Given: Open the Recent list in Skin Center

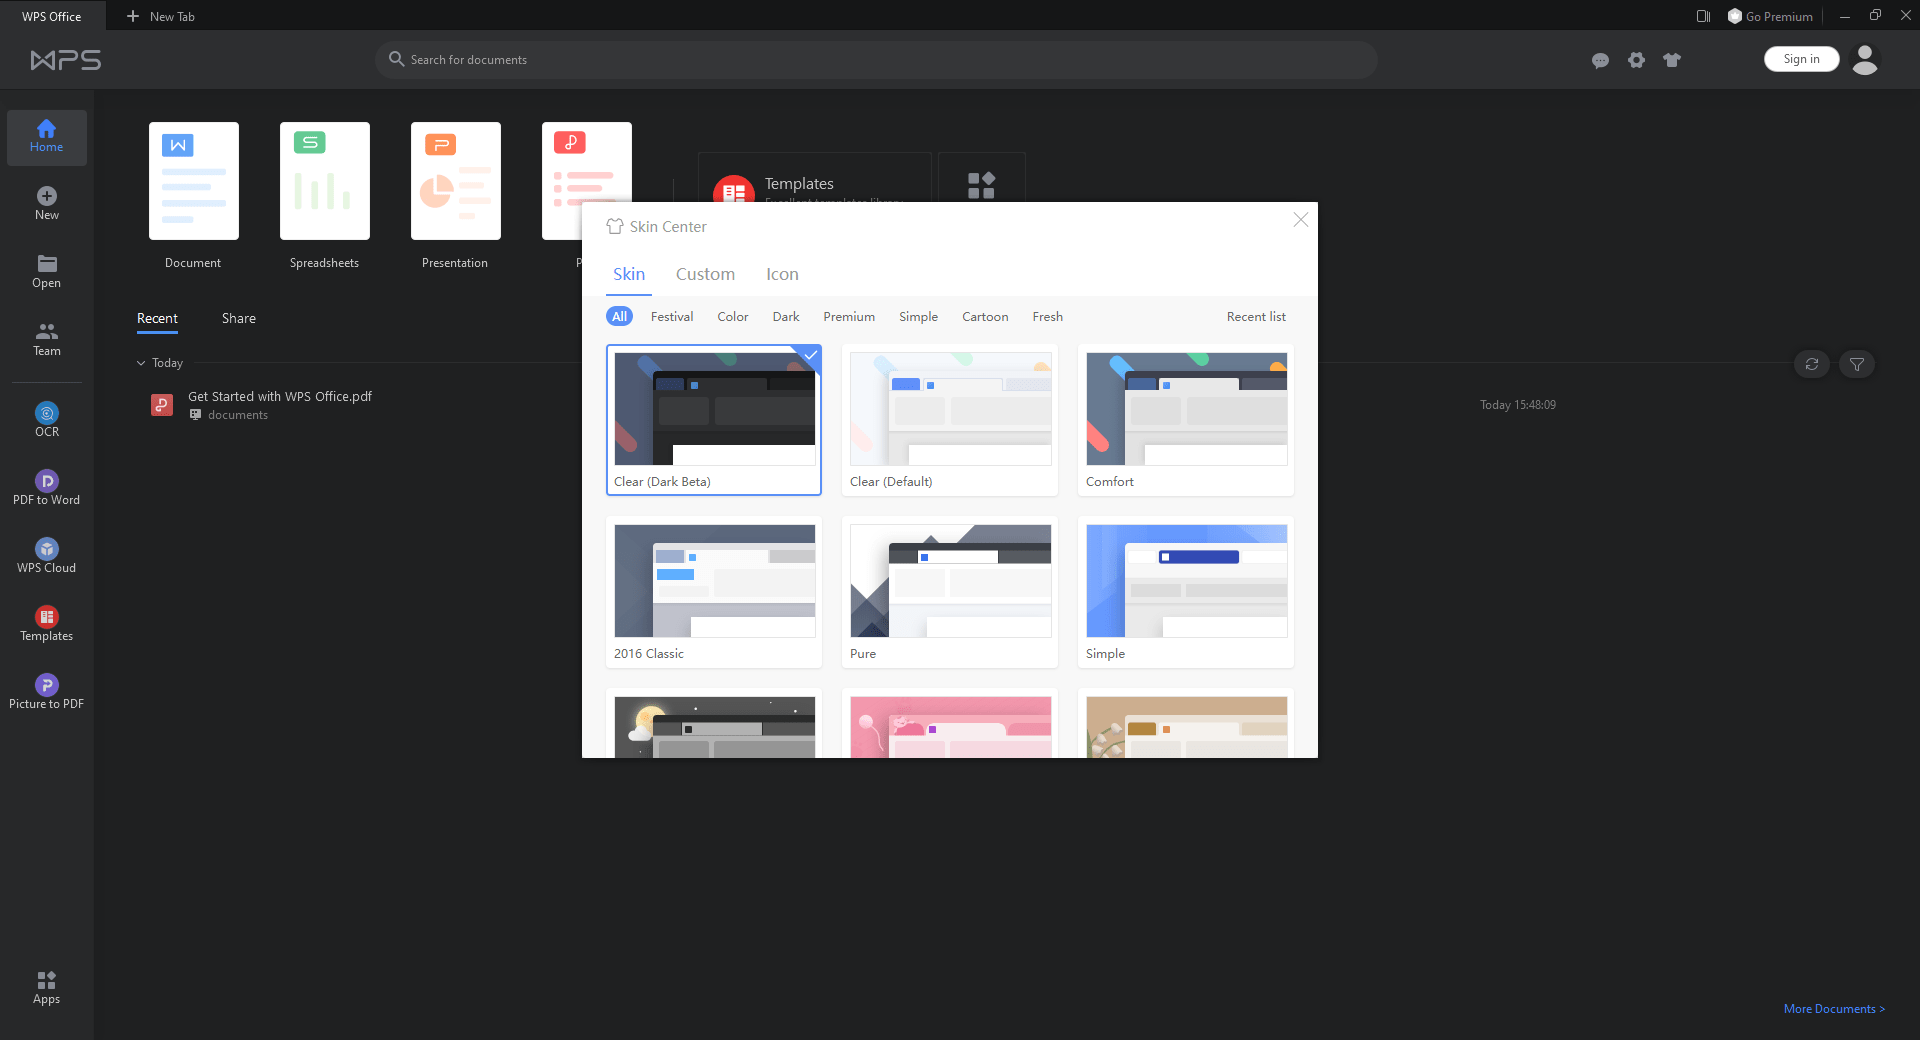Looking at the screenshot, I should 1255,317.
